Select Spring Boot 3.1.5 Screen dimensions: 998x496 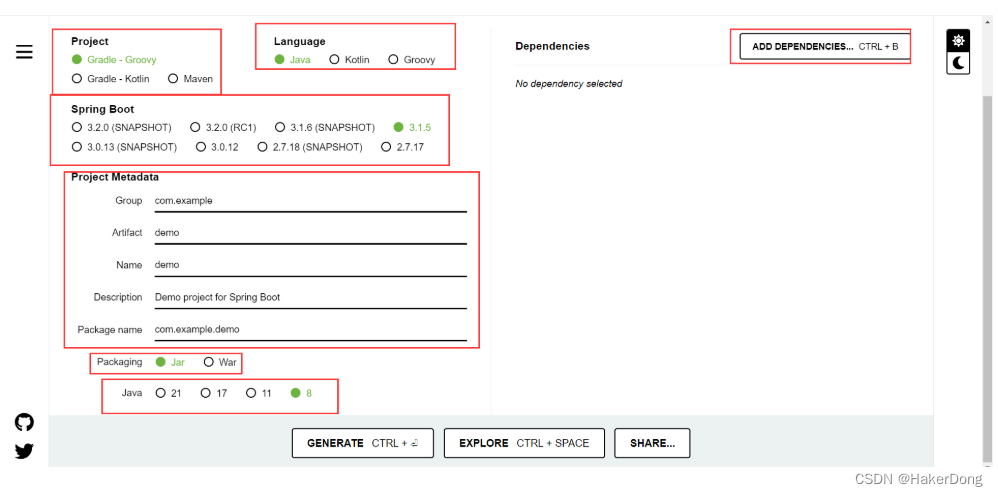[x=412, y=127]
